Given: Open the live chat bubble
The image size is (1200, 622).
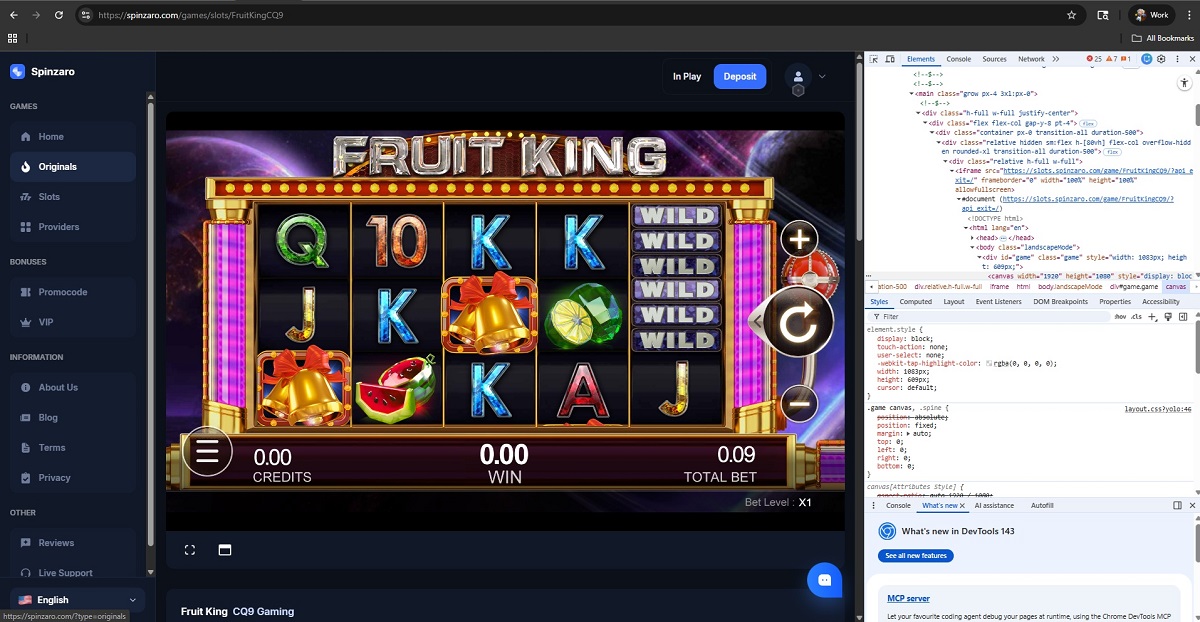Looking at the screenshot, I should click(825, 580).
